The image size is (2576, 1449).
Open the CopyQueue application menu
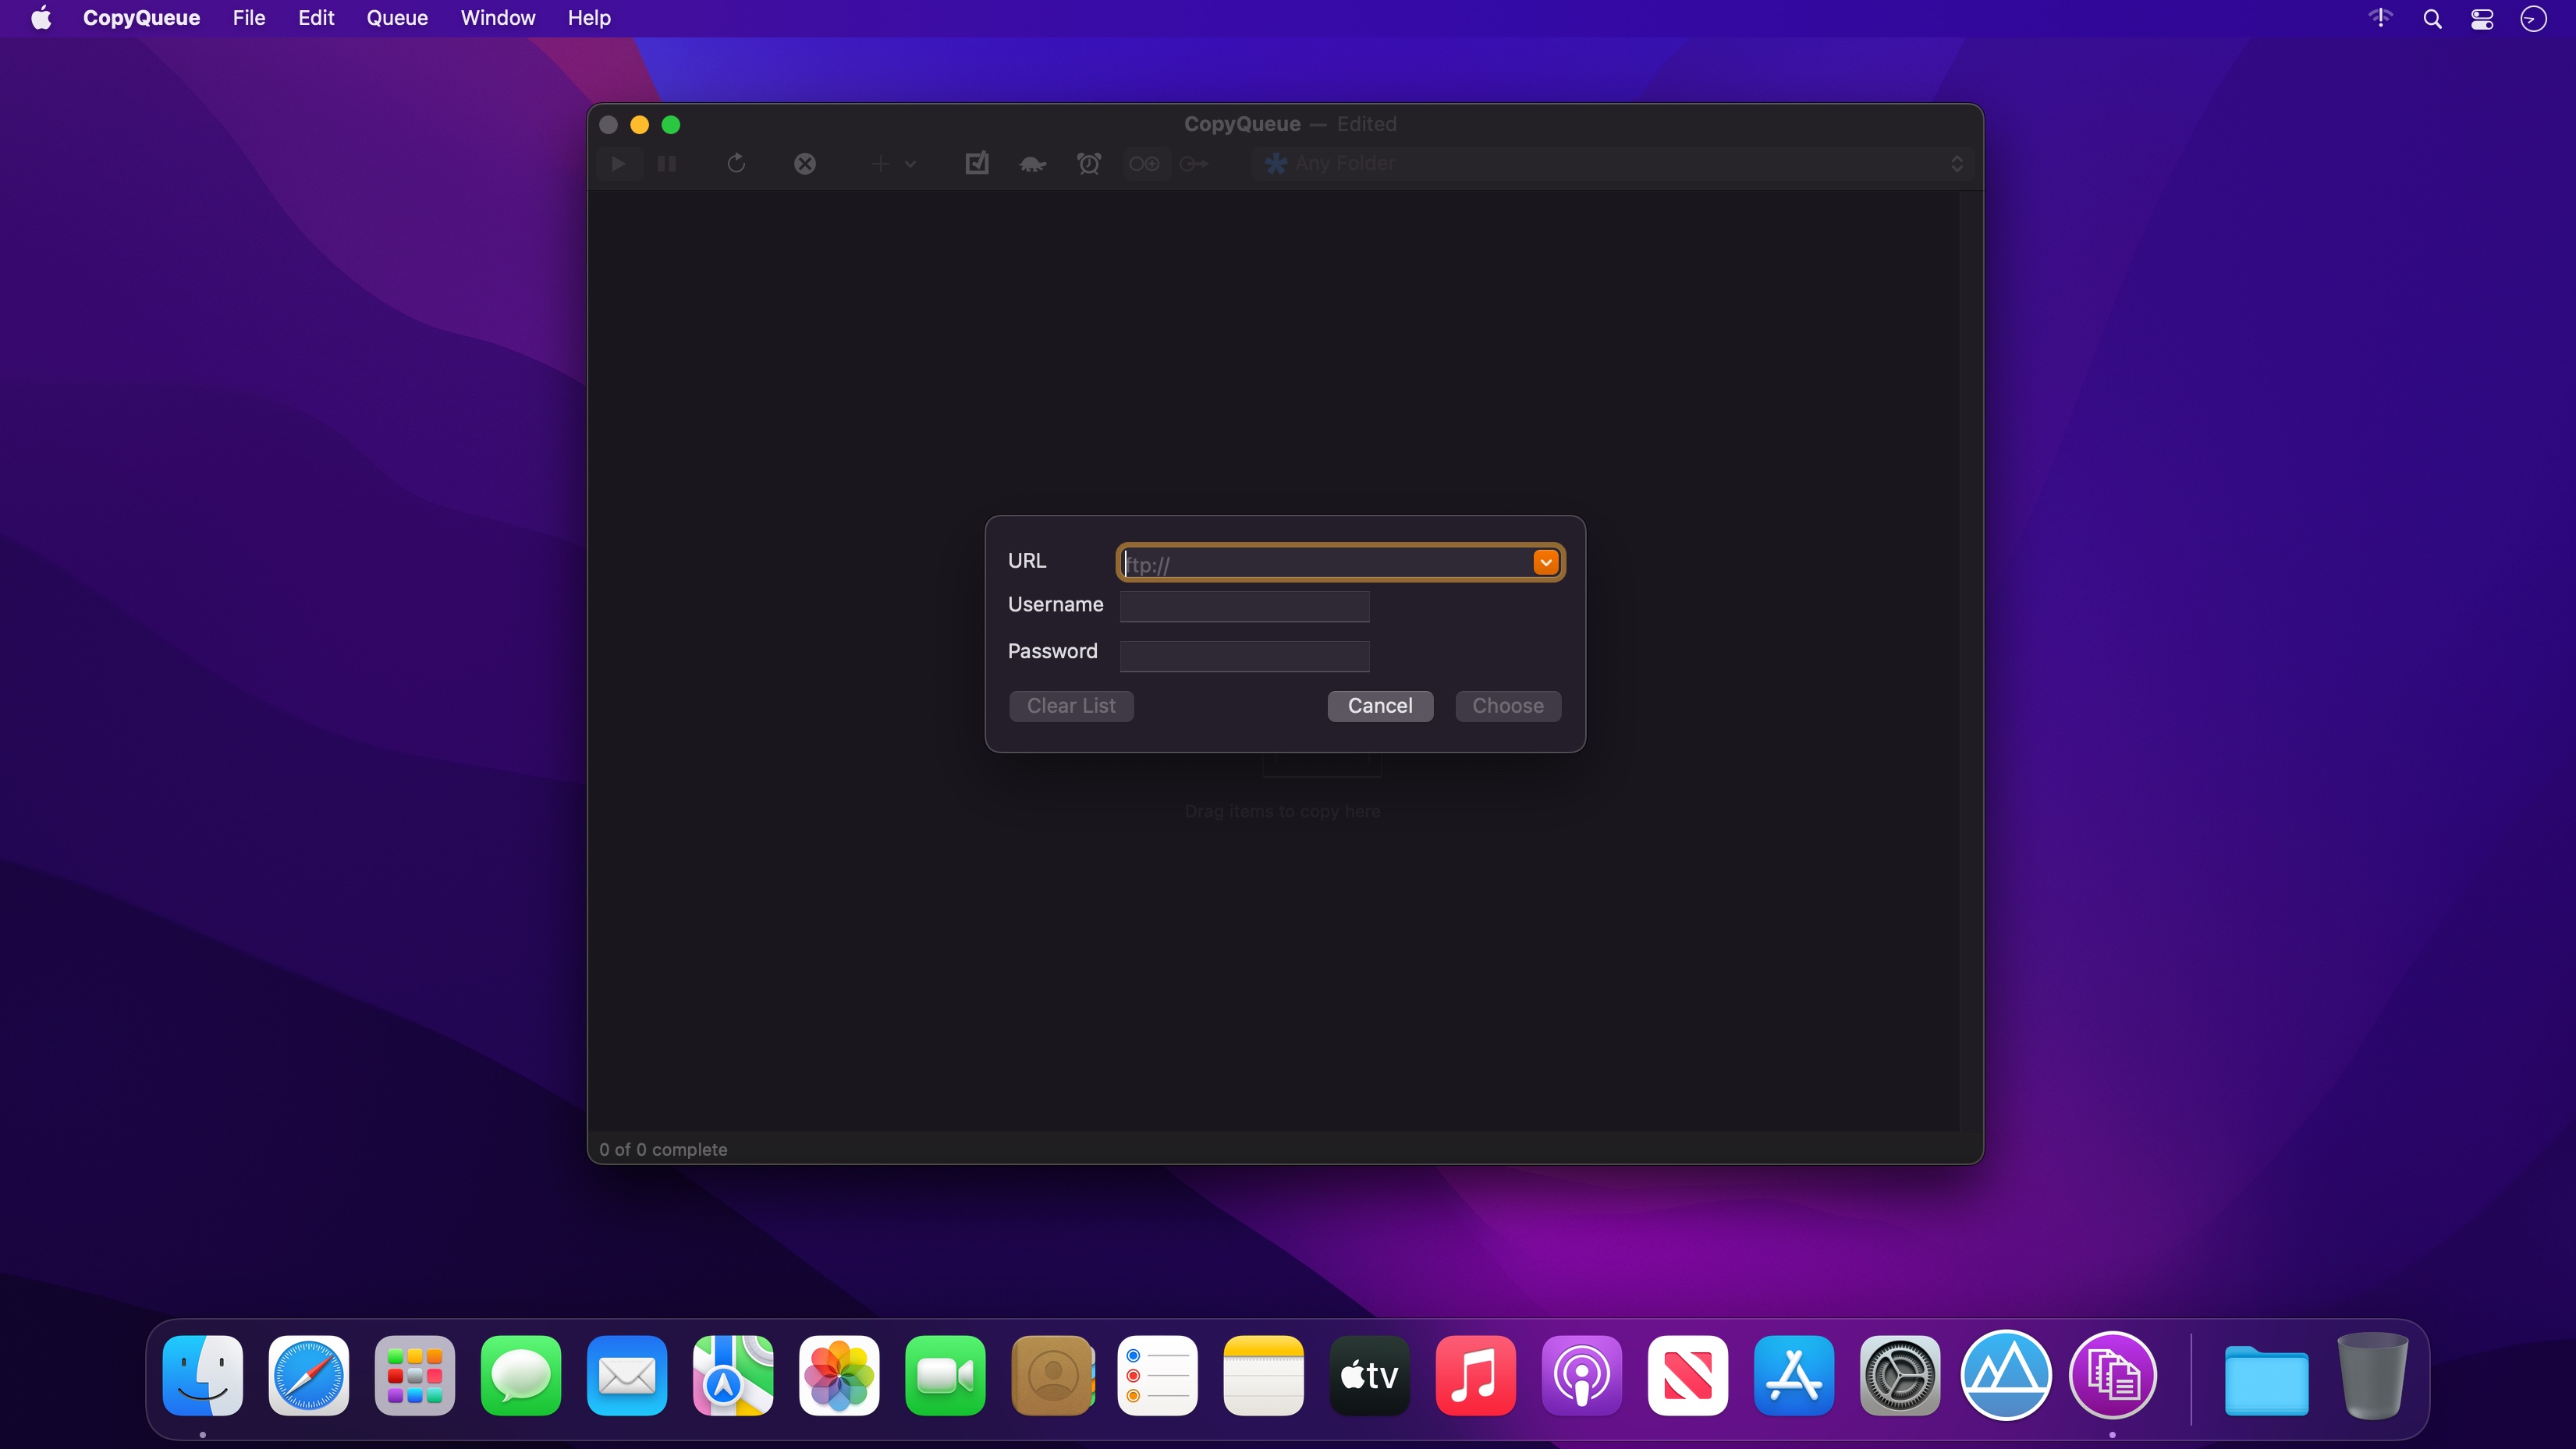[x=141, y=18]
